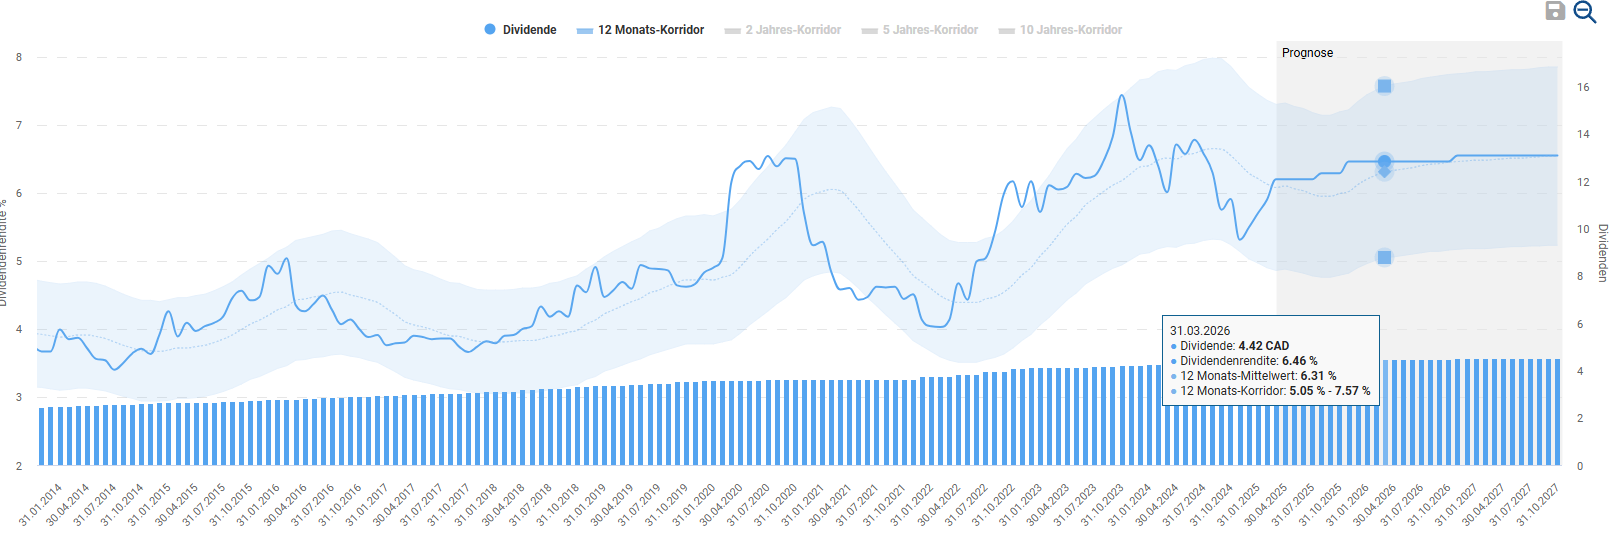Click the Prognose label in shaded area

tap(1307, 53)
